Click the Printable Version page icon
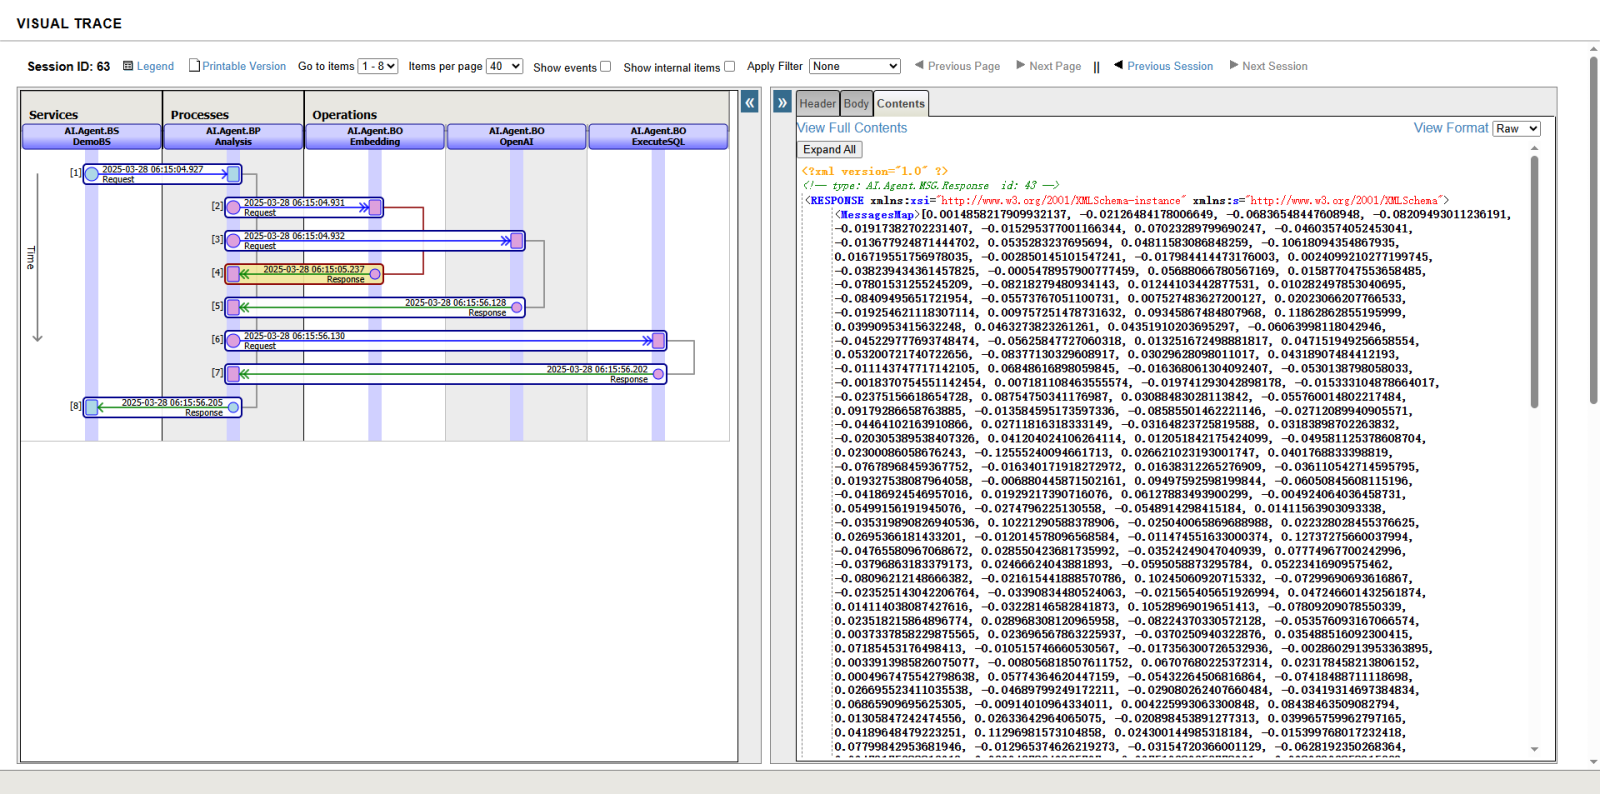 195,65
